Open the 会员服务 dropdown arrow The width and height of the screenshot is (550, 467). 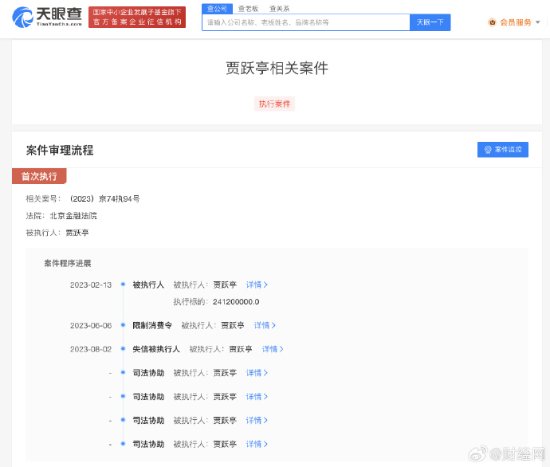coord(538,22)
